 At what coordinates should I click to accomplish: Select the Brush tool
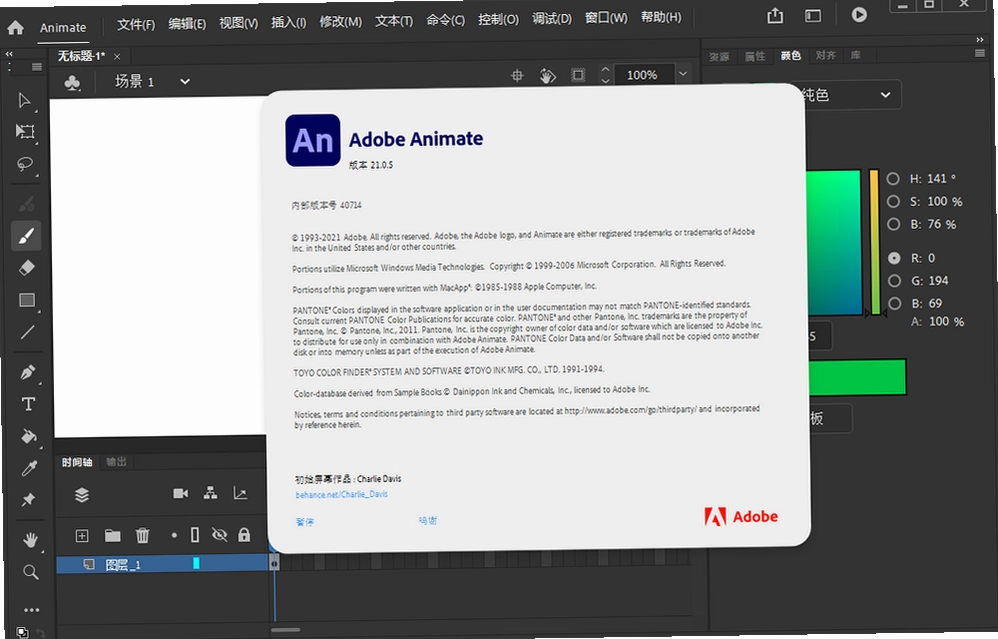[x=26, y=236]
